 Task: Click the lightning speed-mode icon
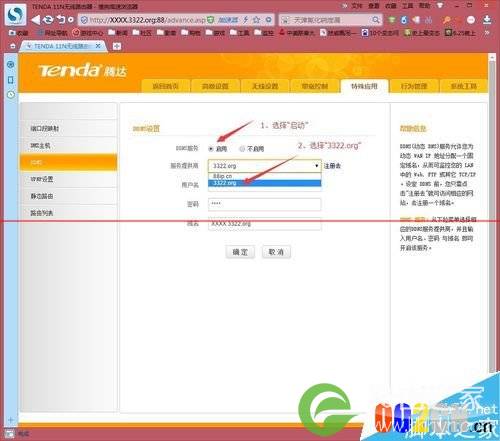(x=246, y=20)
